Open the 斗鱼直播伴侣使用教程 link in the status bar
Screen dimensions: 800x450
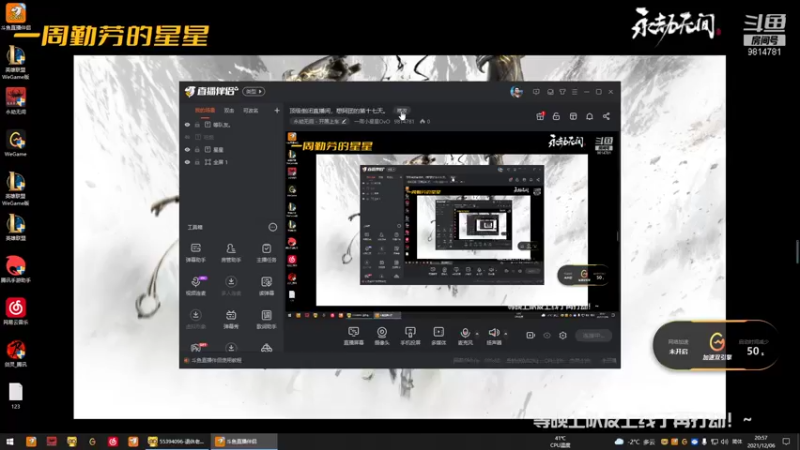[216, 360]
